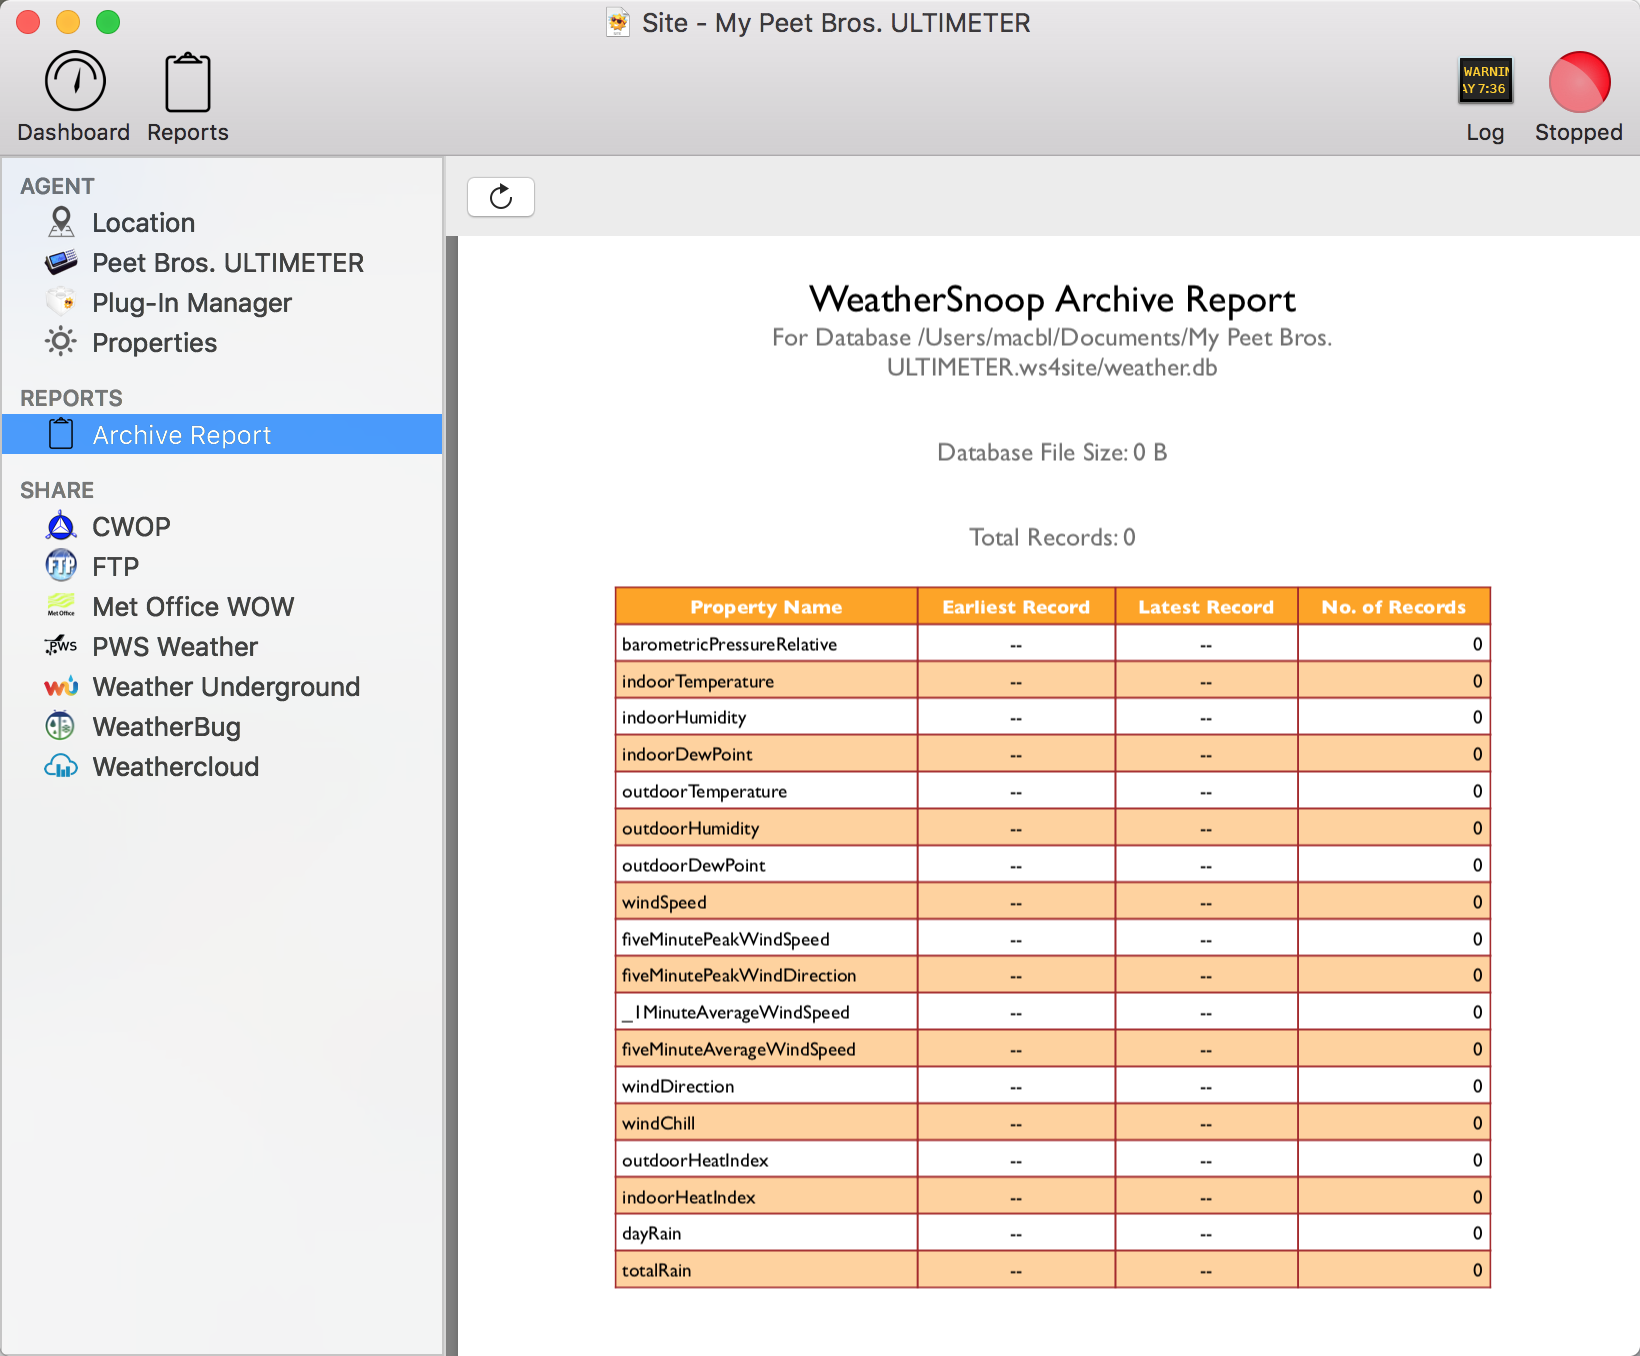Image resolution: width=1640 pixels, height=1356 pixels.
Task: Open the Weather Underground icon
Action: click(x=61, y=686)
